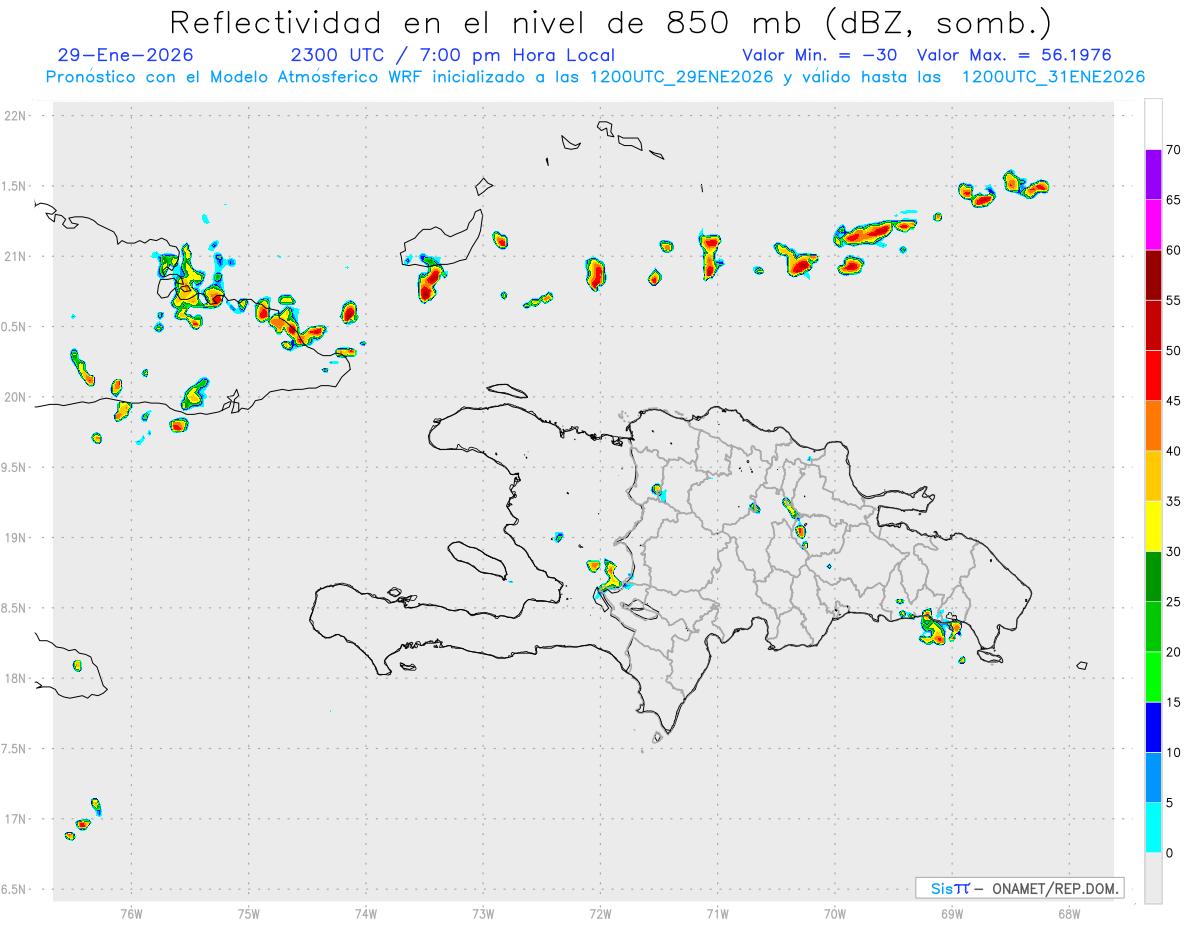
Task: Click the colorbar value label '55'
Action: [x=1172, y=300]
